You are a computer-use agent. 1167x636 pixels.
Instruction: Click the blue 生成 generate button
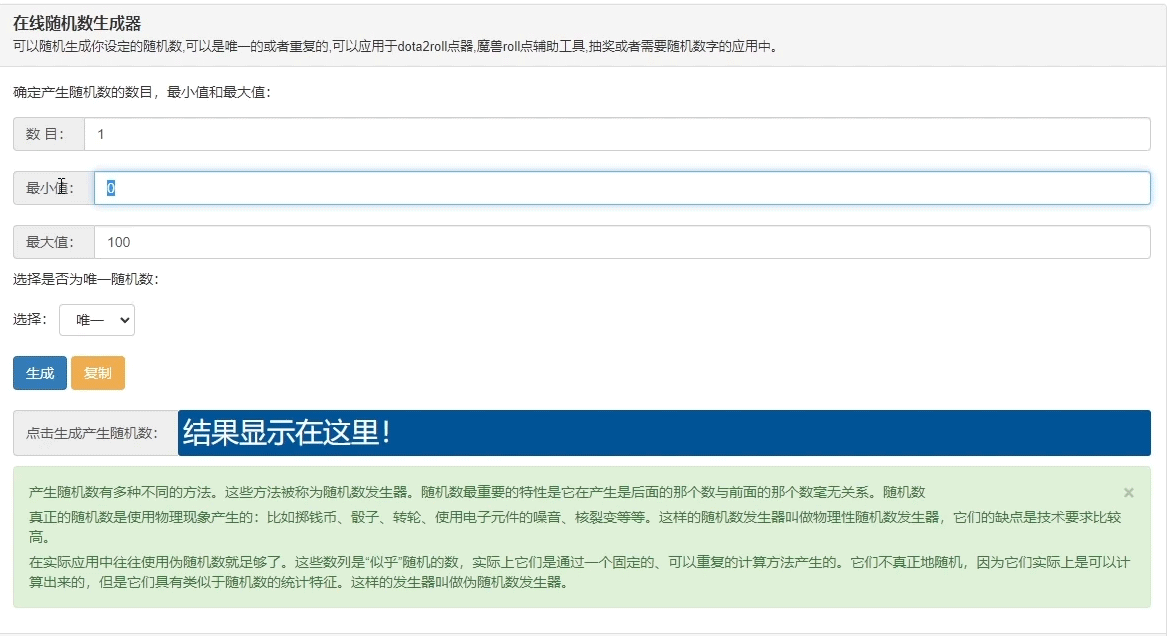39,372
